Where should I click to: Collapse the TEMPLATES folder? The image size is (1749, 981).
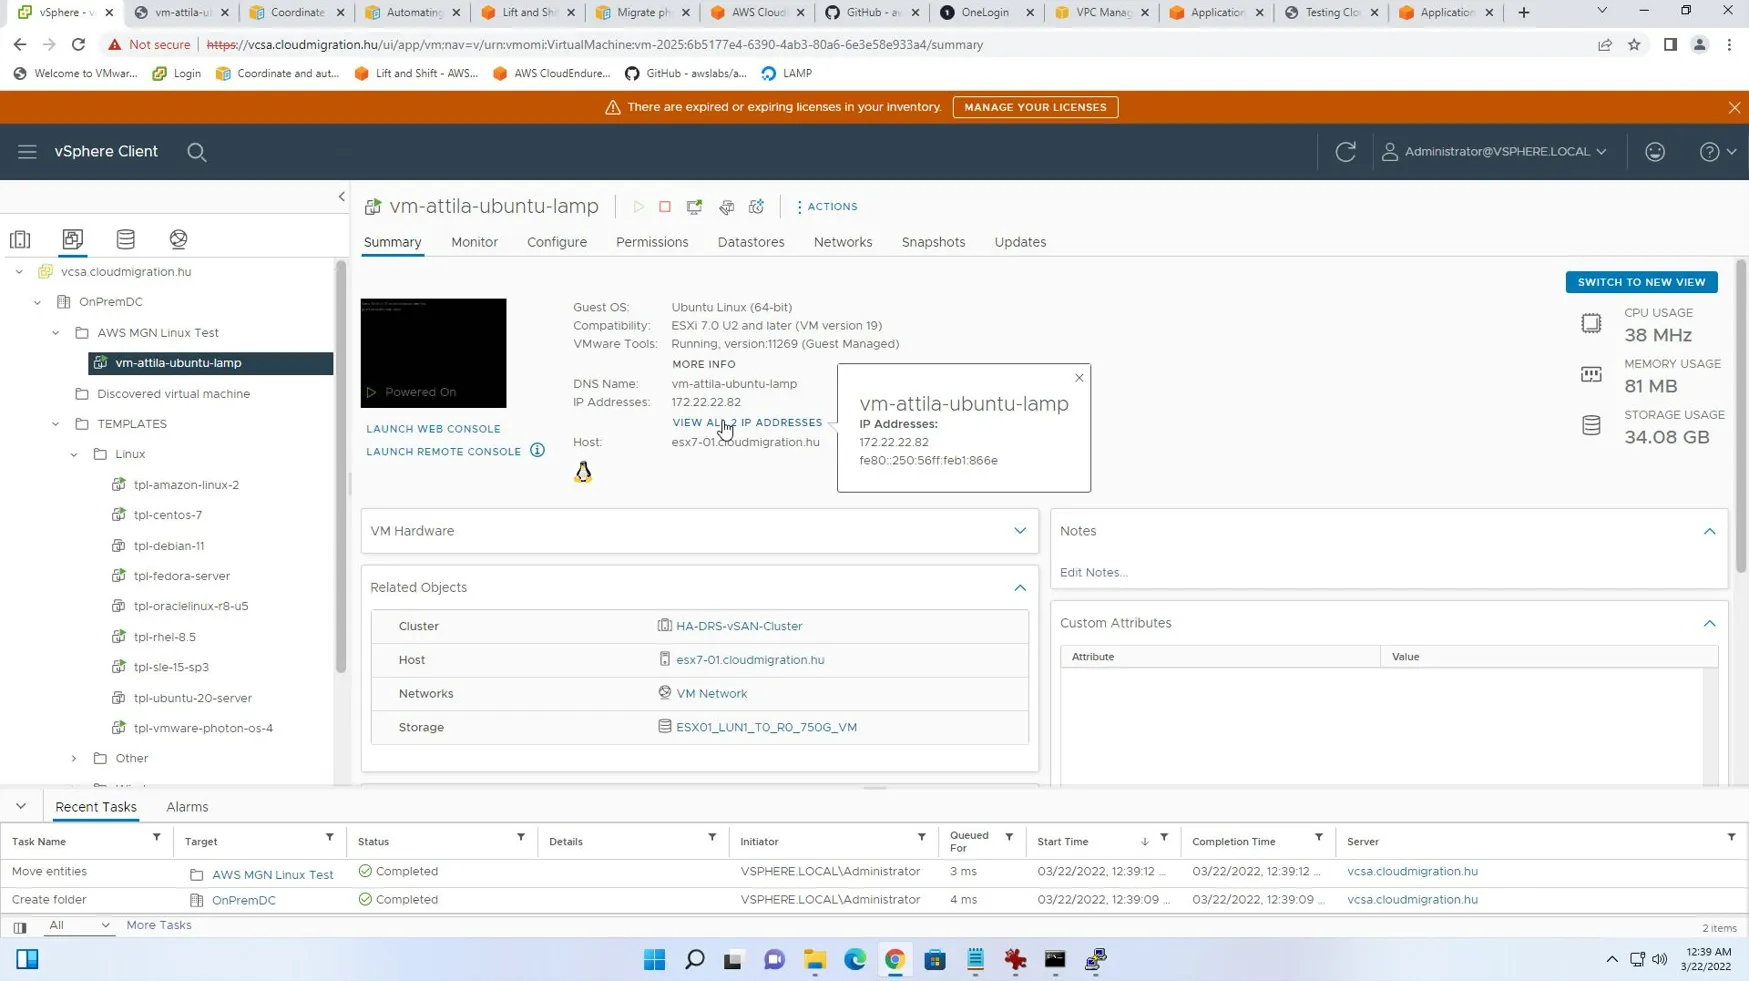tap(56, 424)
